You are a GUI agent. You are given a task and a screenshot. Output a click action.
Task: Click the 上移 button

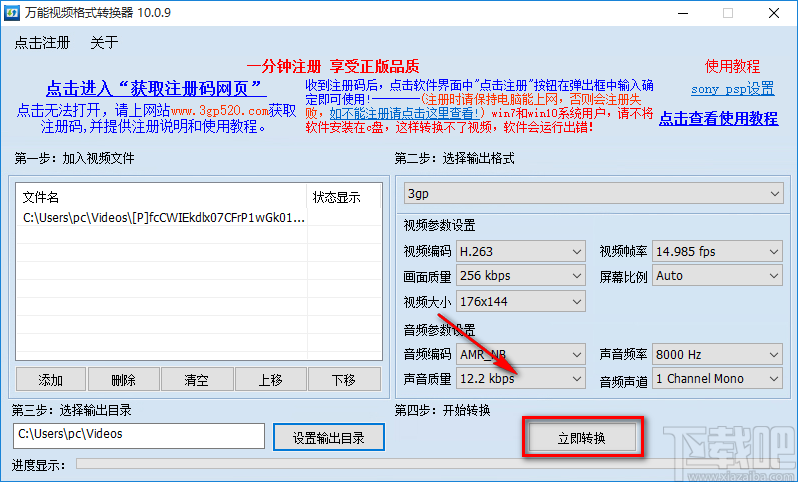[270, 380]
